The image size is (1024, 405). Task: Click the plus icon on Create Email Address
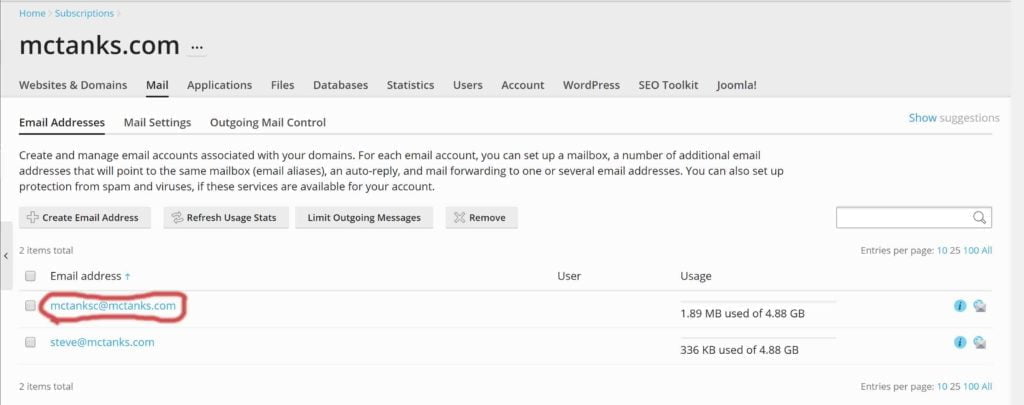pos(32,218)
